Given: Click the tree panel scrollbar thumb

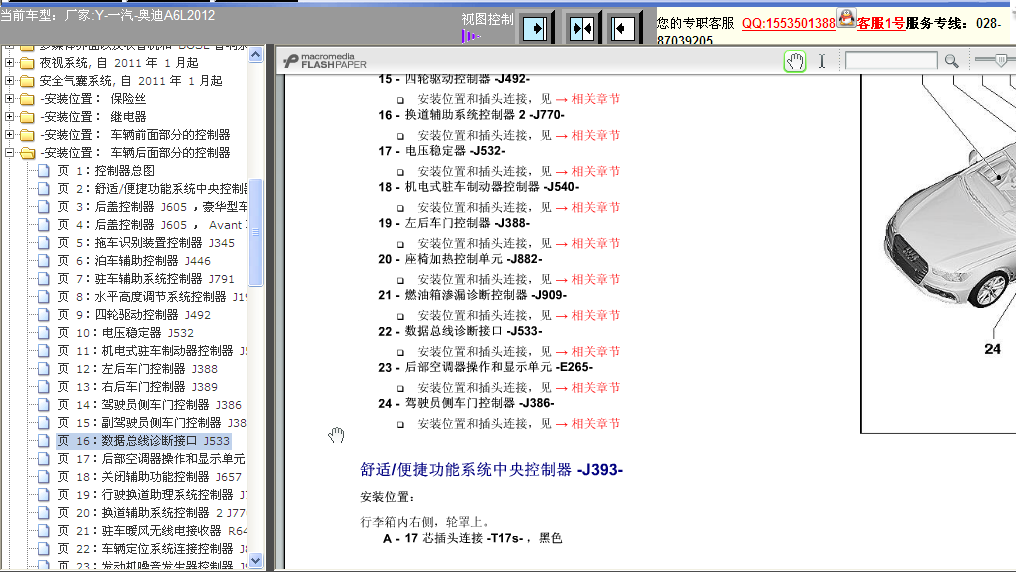Looking at the screenshot, I should click(x=255, y=232).
